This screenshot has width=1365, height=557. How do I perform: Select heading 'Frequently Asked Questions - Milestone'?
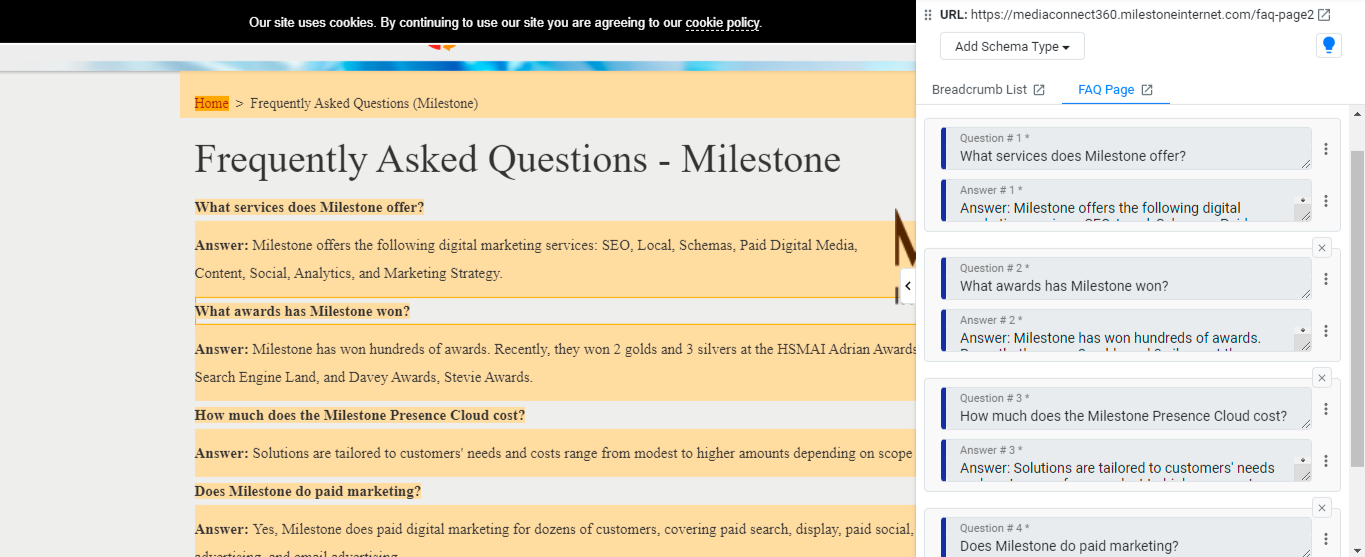tap(517, 159)
